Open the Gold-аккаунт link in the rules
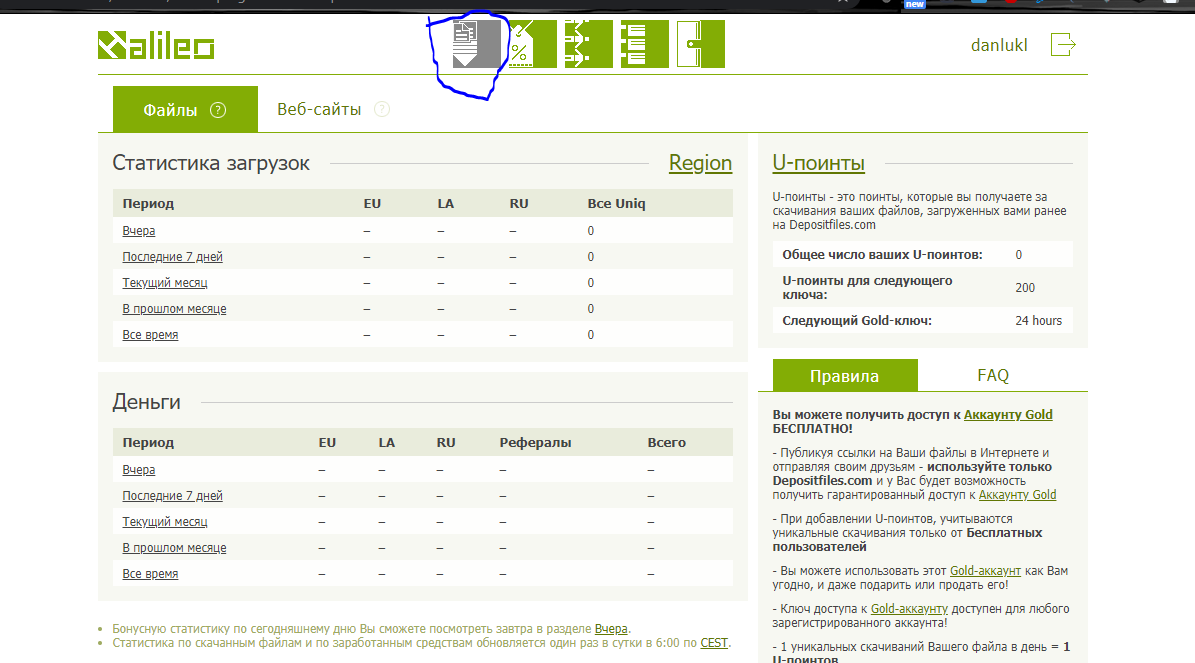This screenshot has height=663, width=1195. [x=985, y=571]
